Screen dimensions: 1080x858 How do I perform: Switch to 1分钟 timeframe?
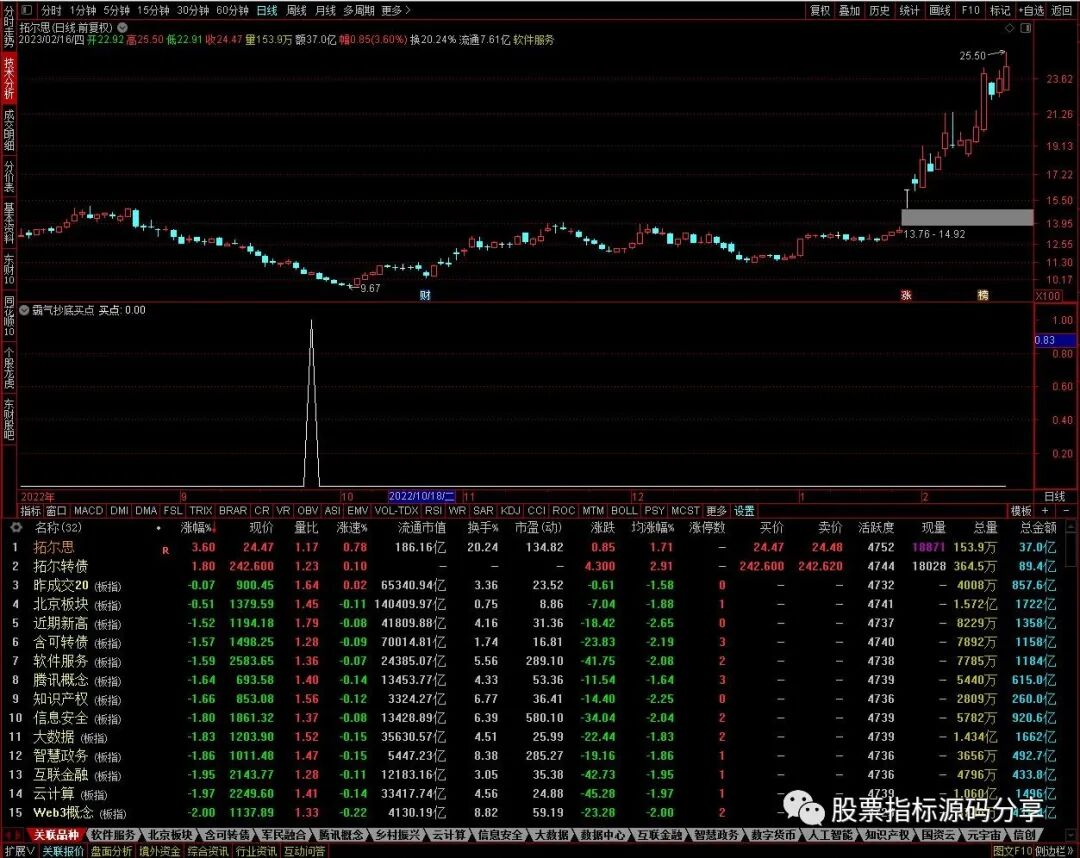pyautogui.click(x=83, y=10)
